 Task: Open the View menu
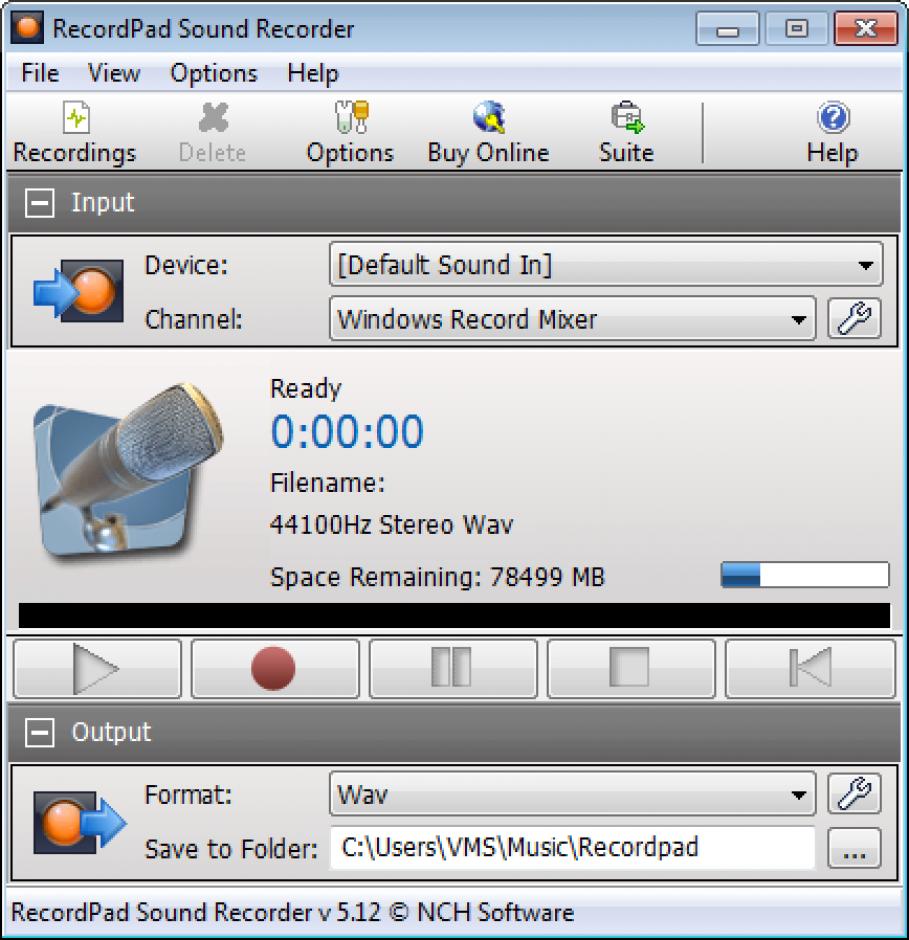pos(114,73)
